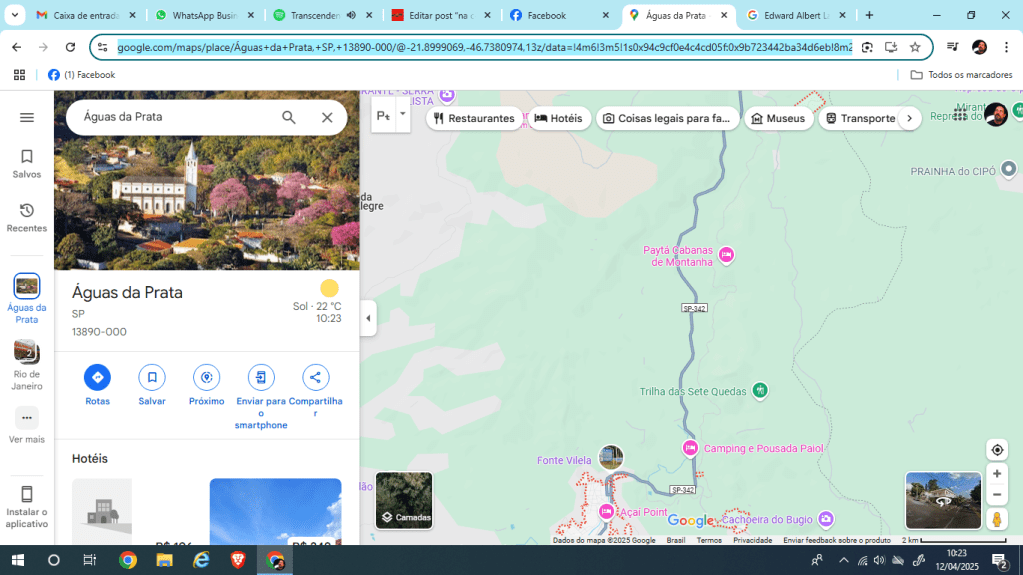
Task: Open Recentes history in sidebar
Action: coord(27,217)
